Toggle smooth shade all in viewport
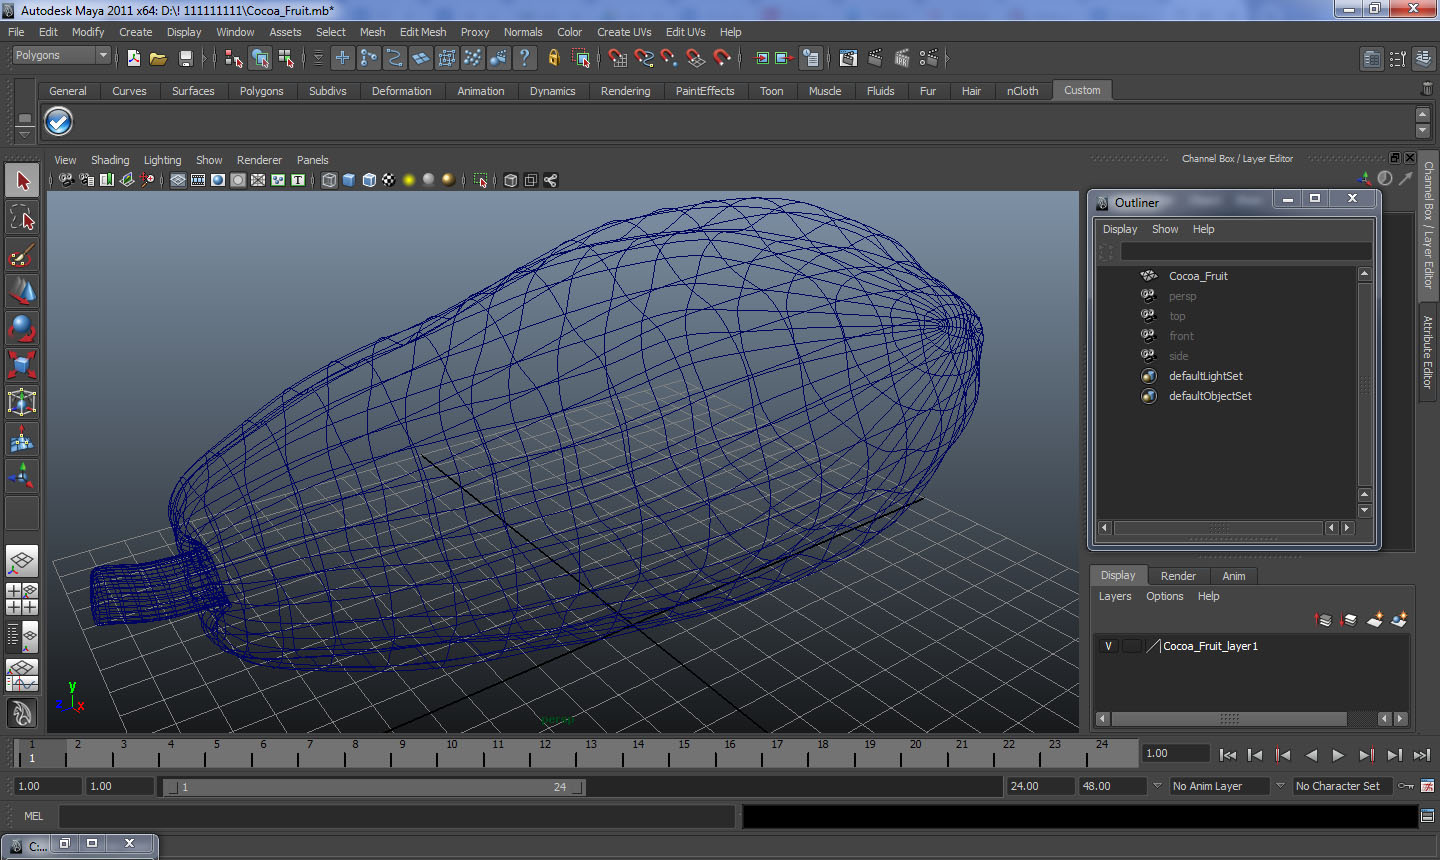1440x860 pixels. click(349, 180)
